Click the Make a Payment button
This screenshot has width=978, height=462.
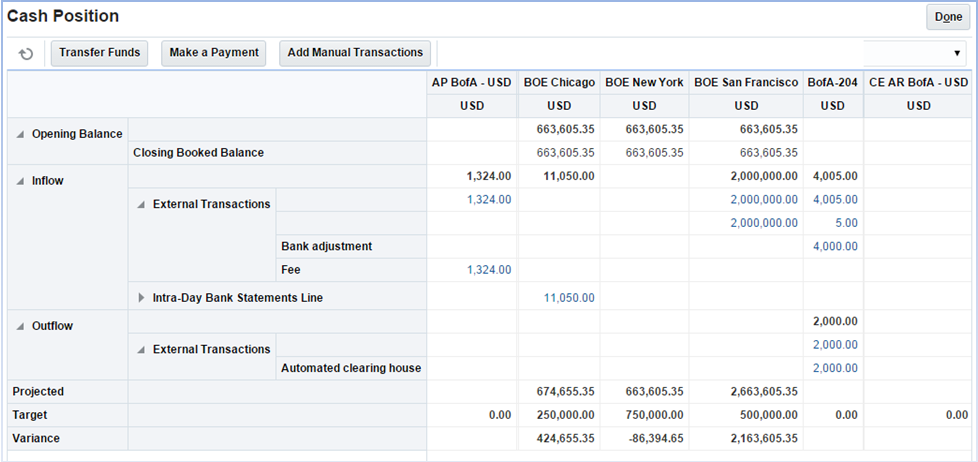coord(214,53)
